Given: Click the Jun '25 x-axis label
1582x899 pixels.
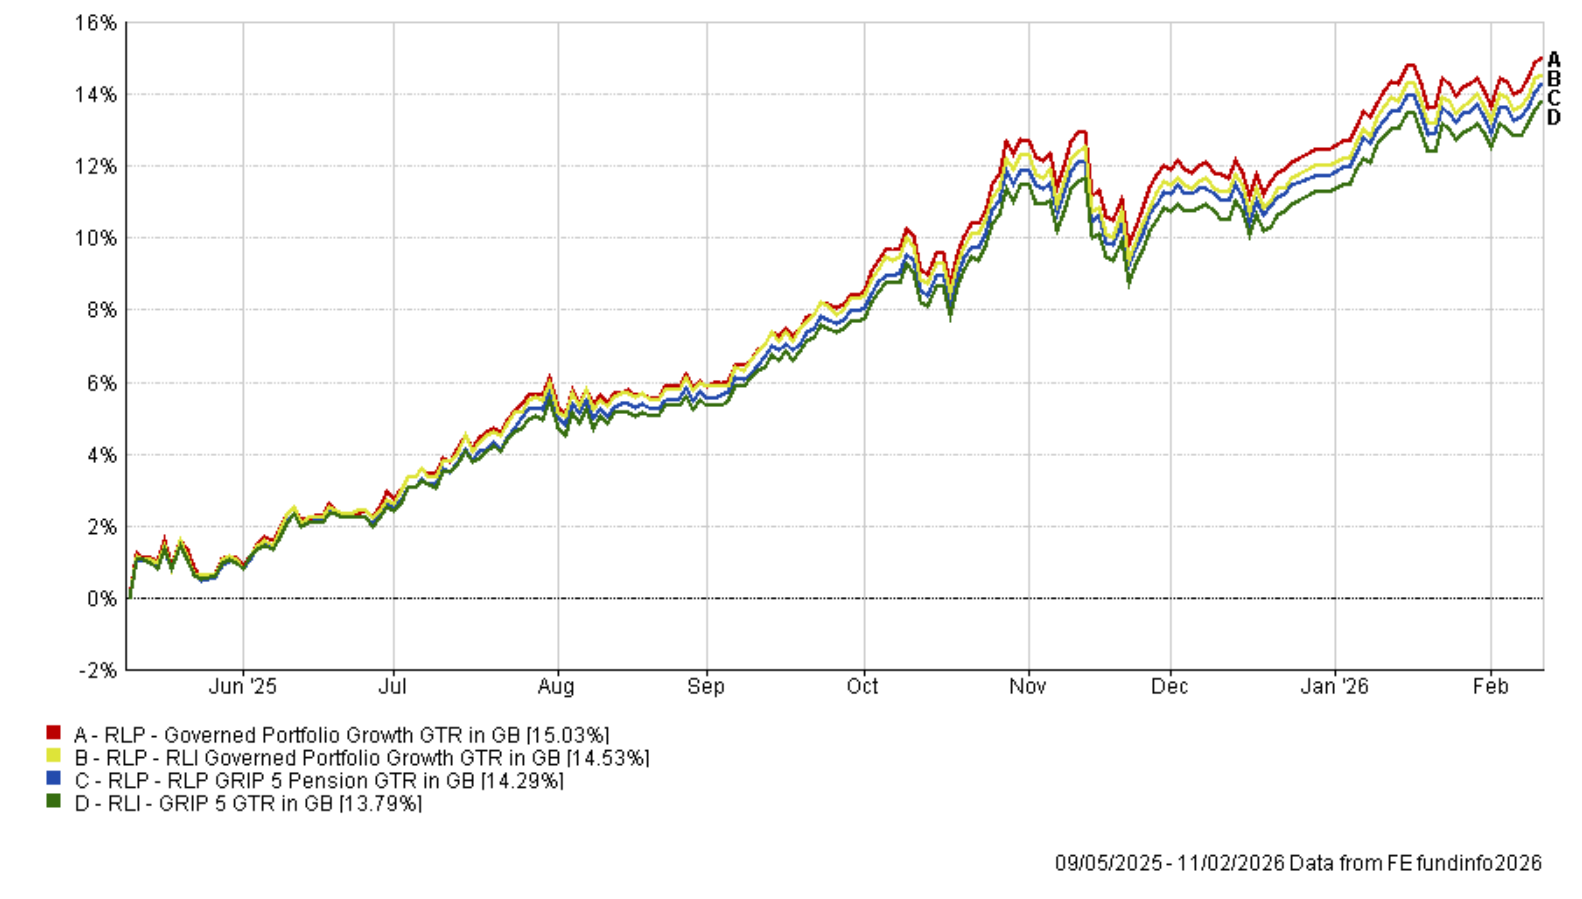Looking at the screenshot, I should (242, 687).
